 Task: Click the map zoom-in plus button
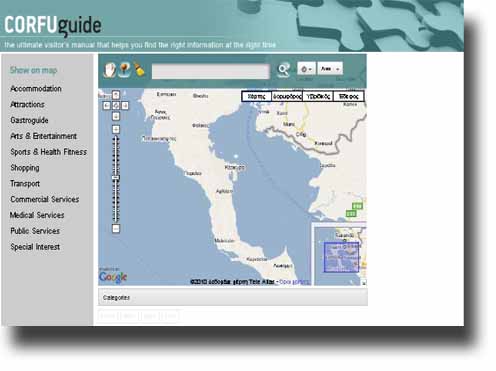116,129
